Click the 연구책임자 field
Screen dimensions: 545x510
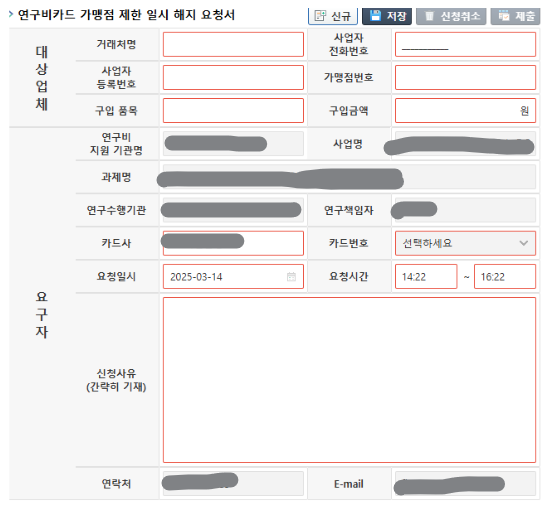pos(465,210)
